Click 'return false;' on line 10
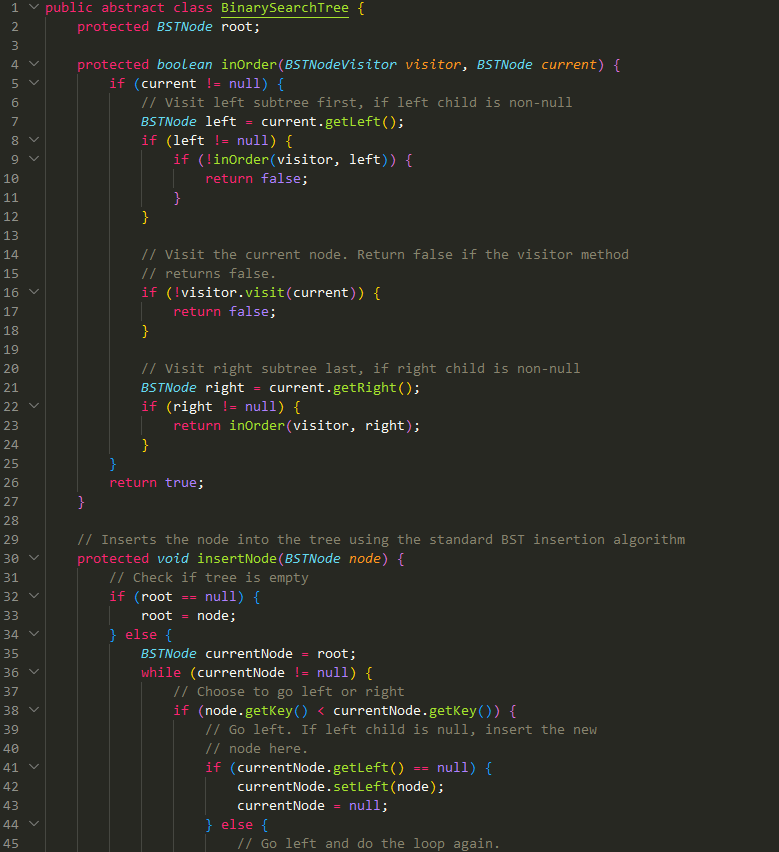The image size is (779, 852). pos(256,179)
